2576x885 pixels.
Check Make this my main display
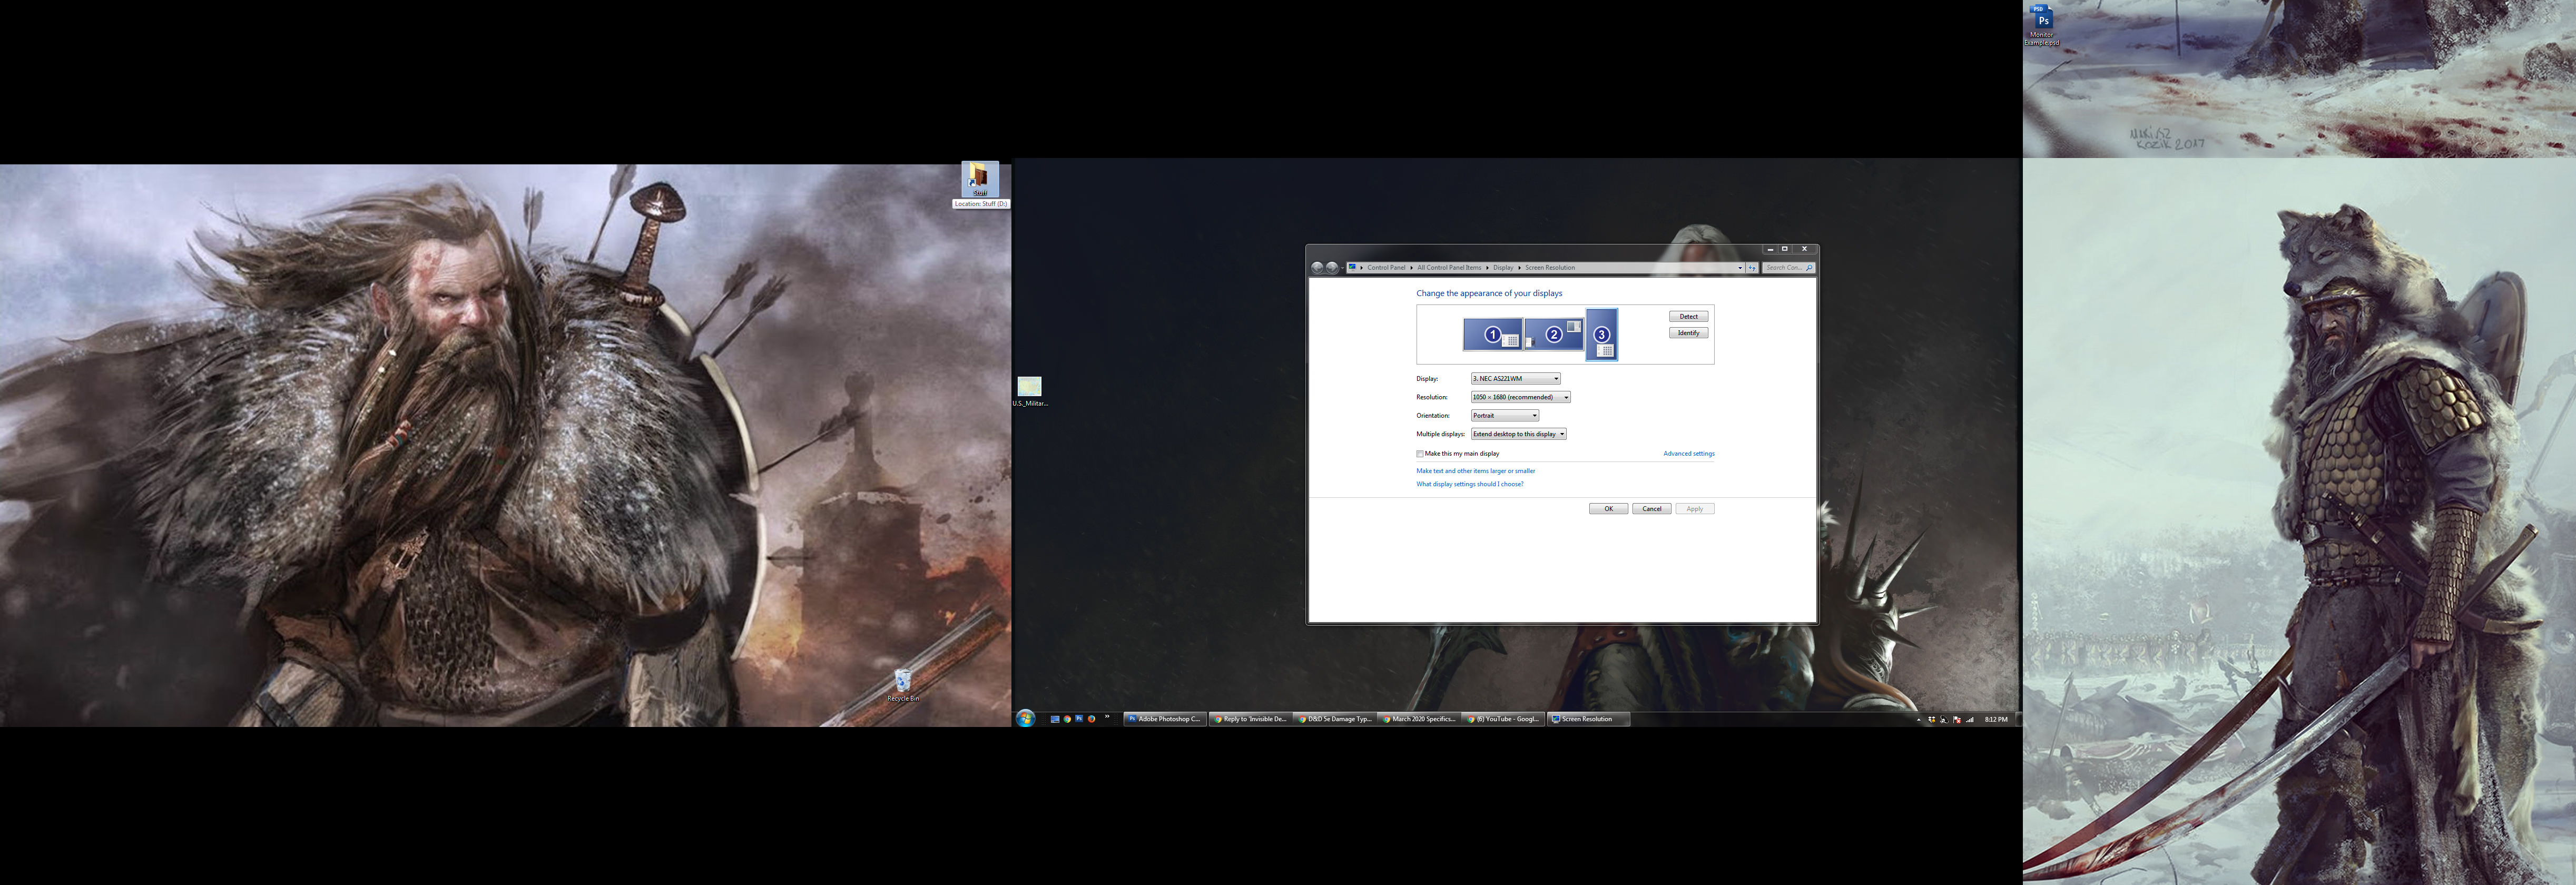[1420, 454]
